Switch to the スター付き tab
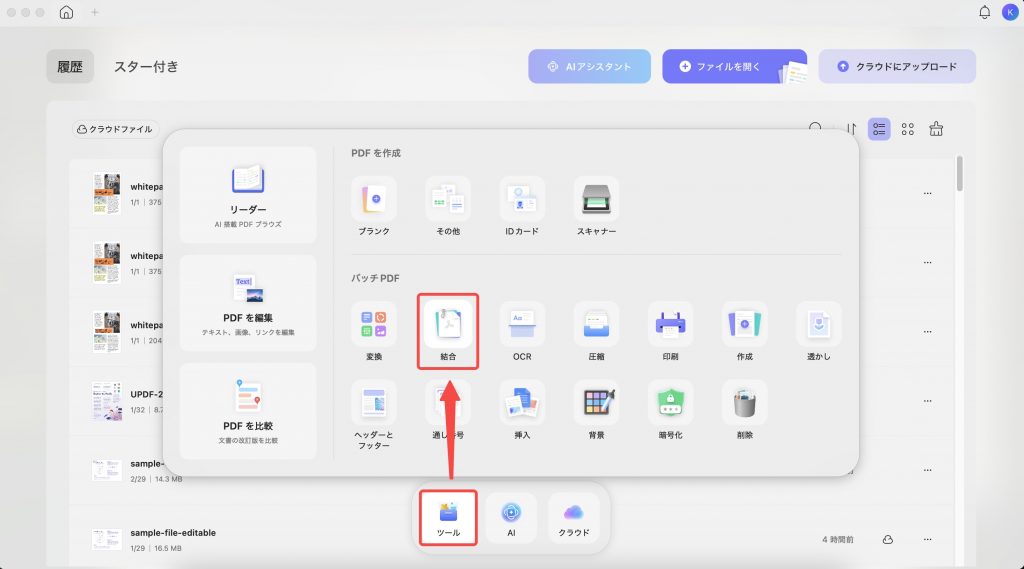Viewport: 1024px width, 569px height. [146, 66]
